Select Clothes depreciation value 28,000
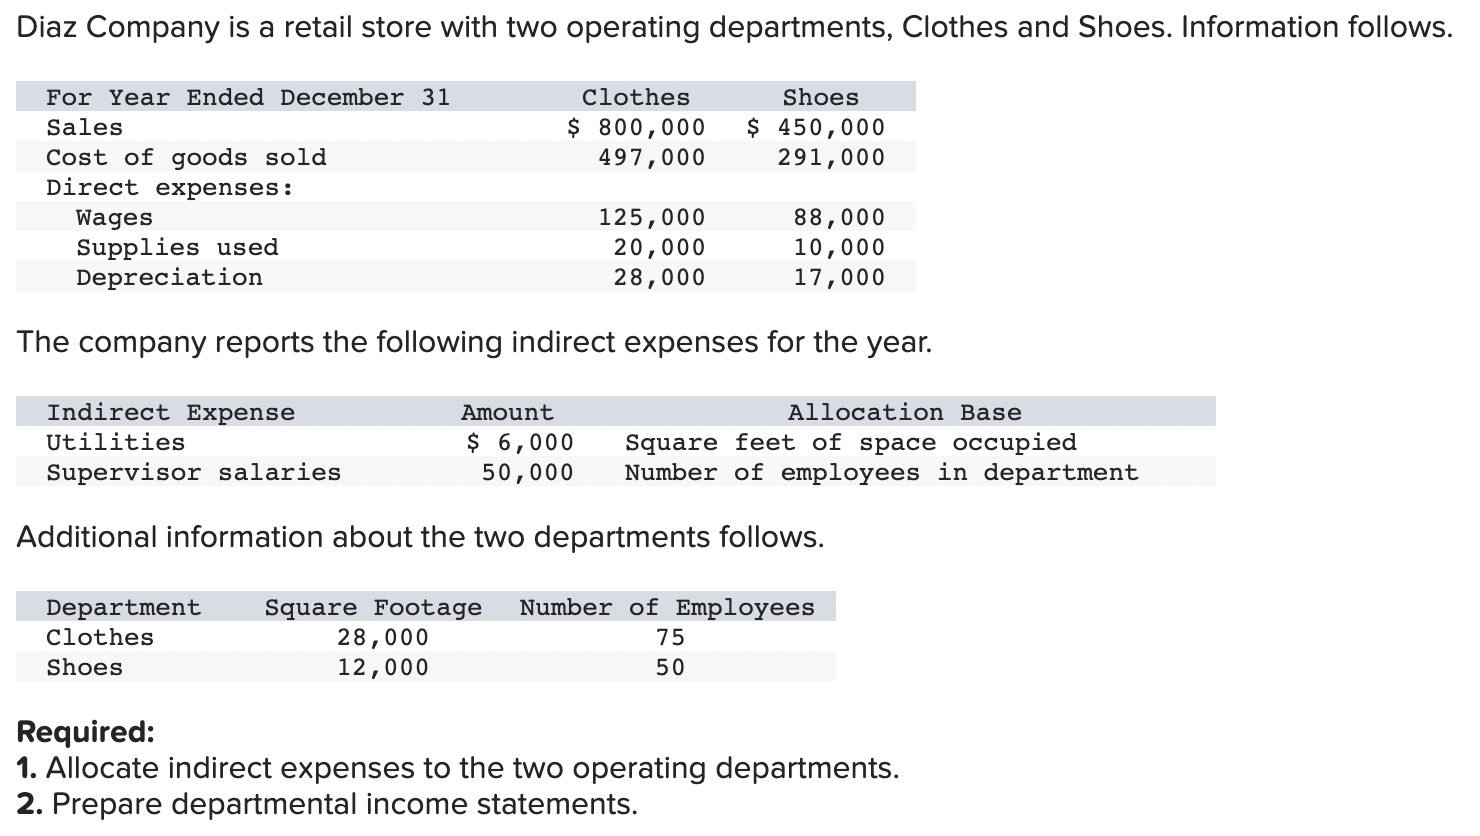This screenshot has height=836, width=1480. [660, 277]
